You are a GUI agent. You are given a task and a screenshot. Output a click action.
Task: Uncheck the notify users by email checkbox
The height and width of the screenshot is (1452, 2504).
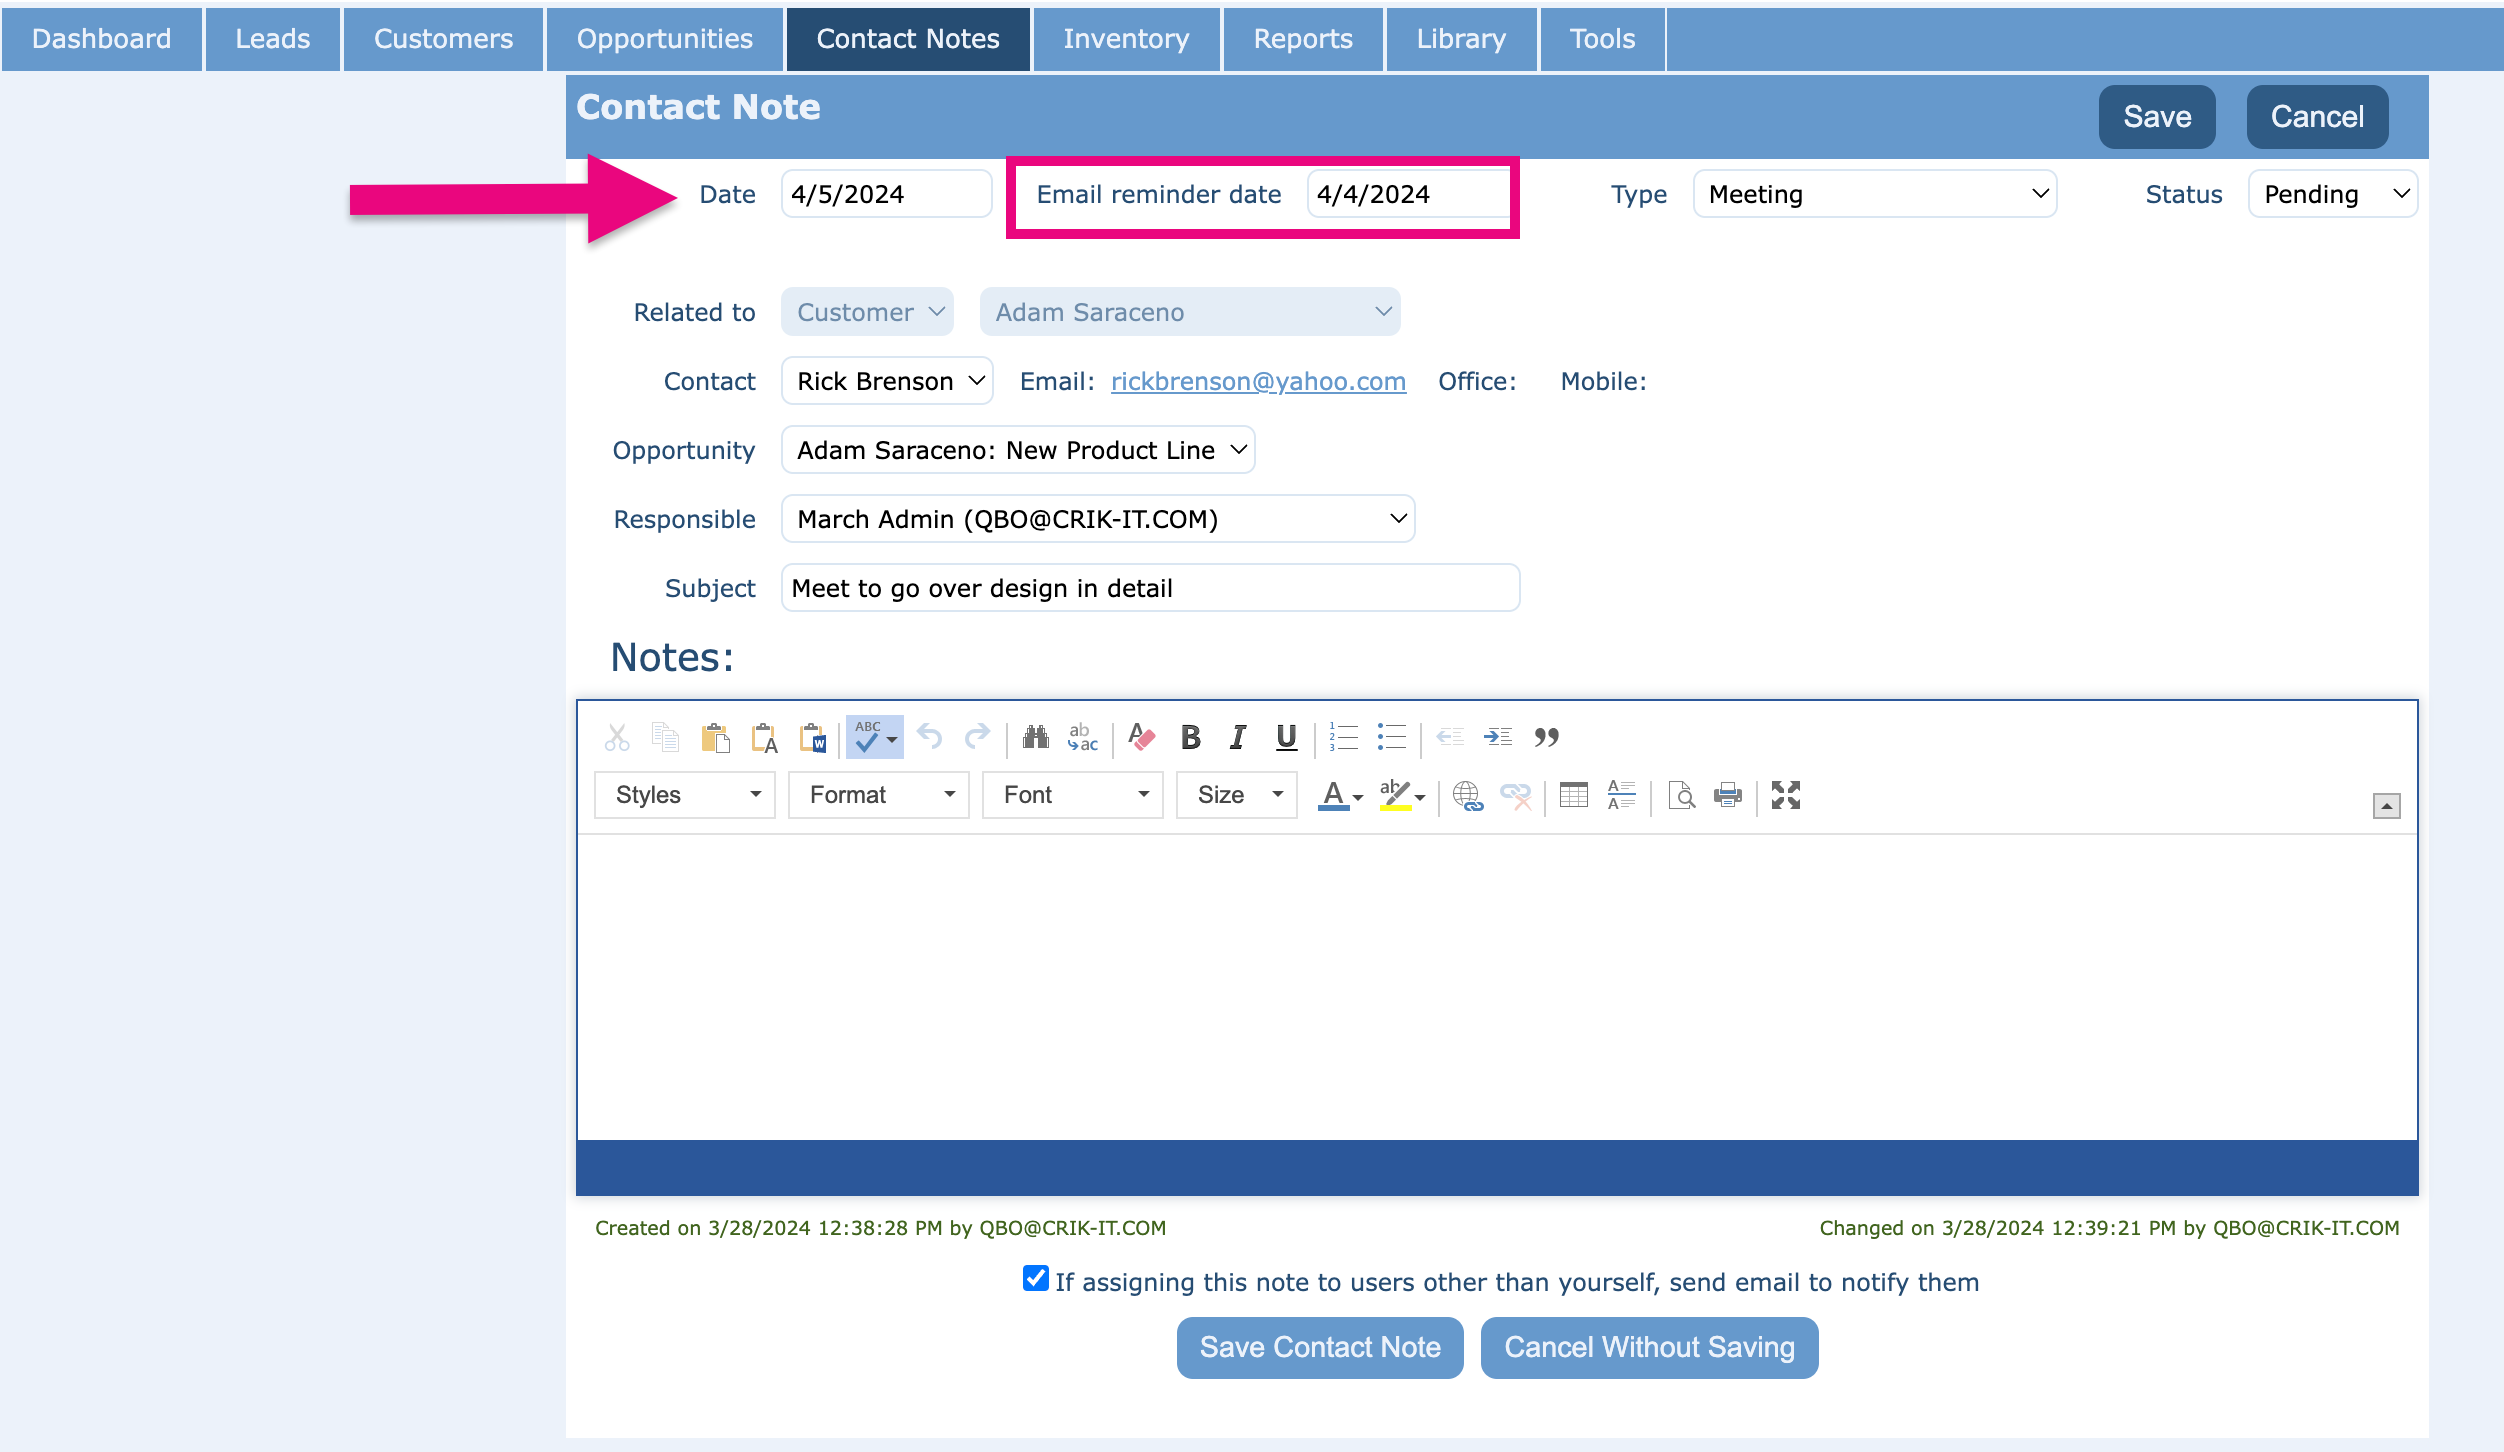pos(1035,1279)
